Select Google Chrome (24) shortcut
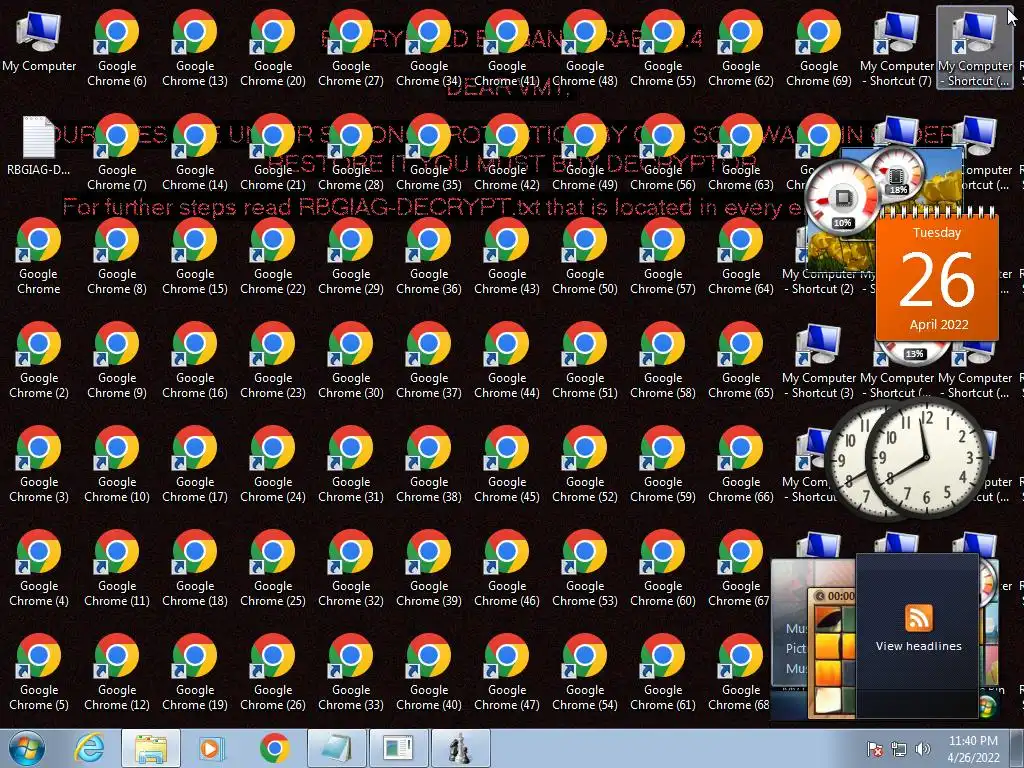The height and width of the screenshot is (768, 1024). [x=273, y=464]
